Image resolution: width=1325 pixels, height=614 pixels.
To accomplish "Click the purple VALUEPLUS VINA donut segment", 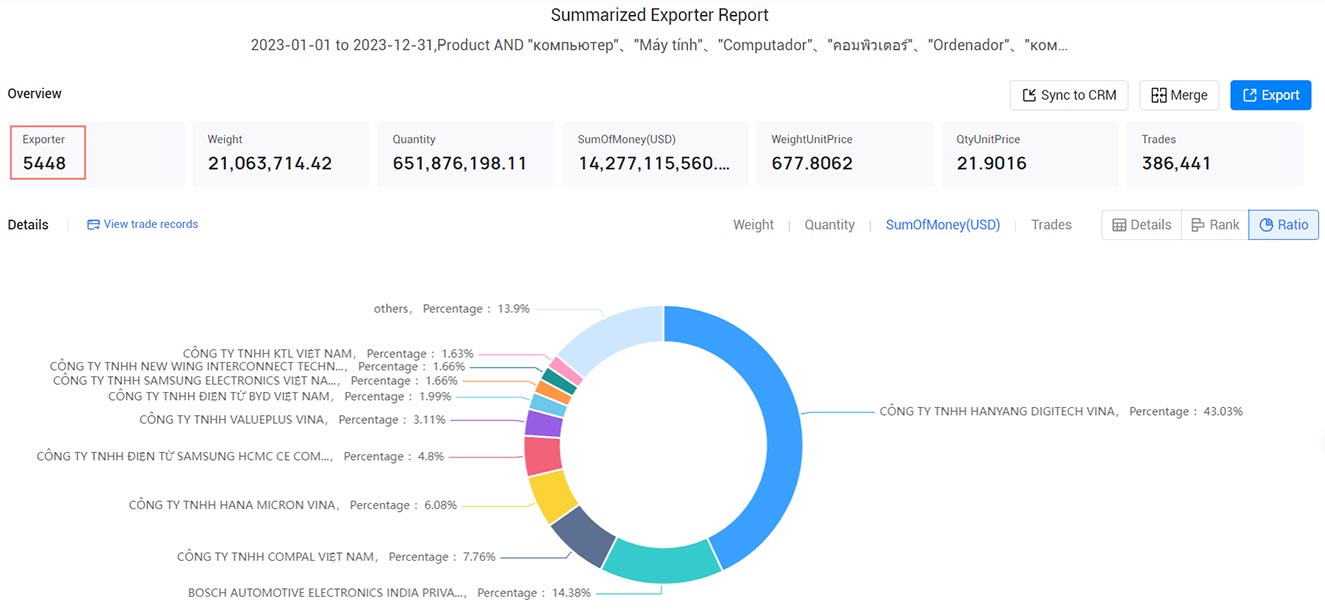I will tap(544, 424).
